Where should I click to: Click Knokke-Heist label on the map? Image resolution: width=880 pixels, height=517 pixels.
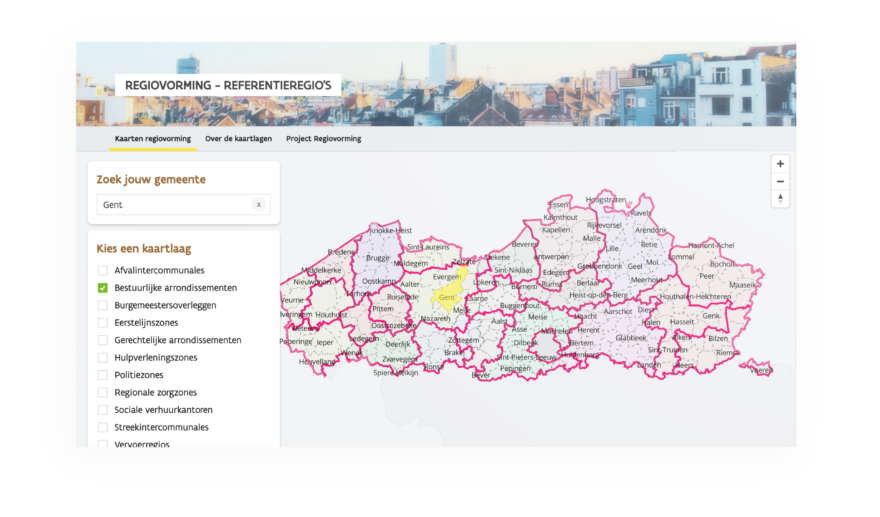(391, 231)
